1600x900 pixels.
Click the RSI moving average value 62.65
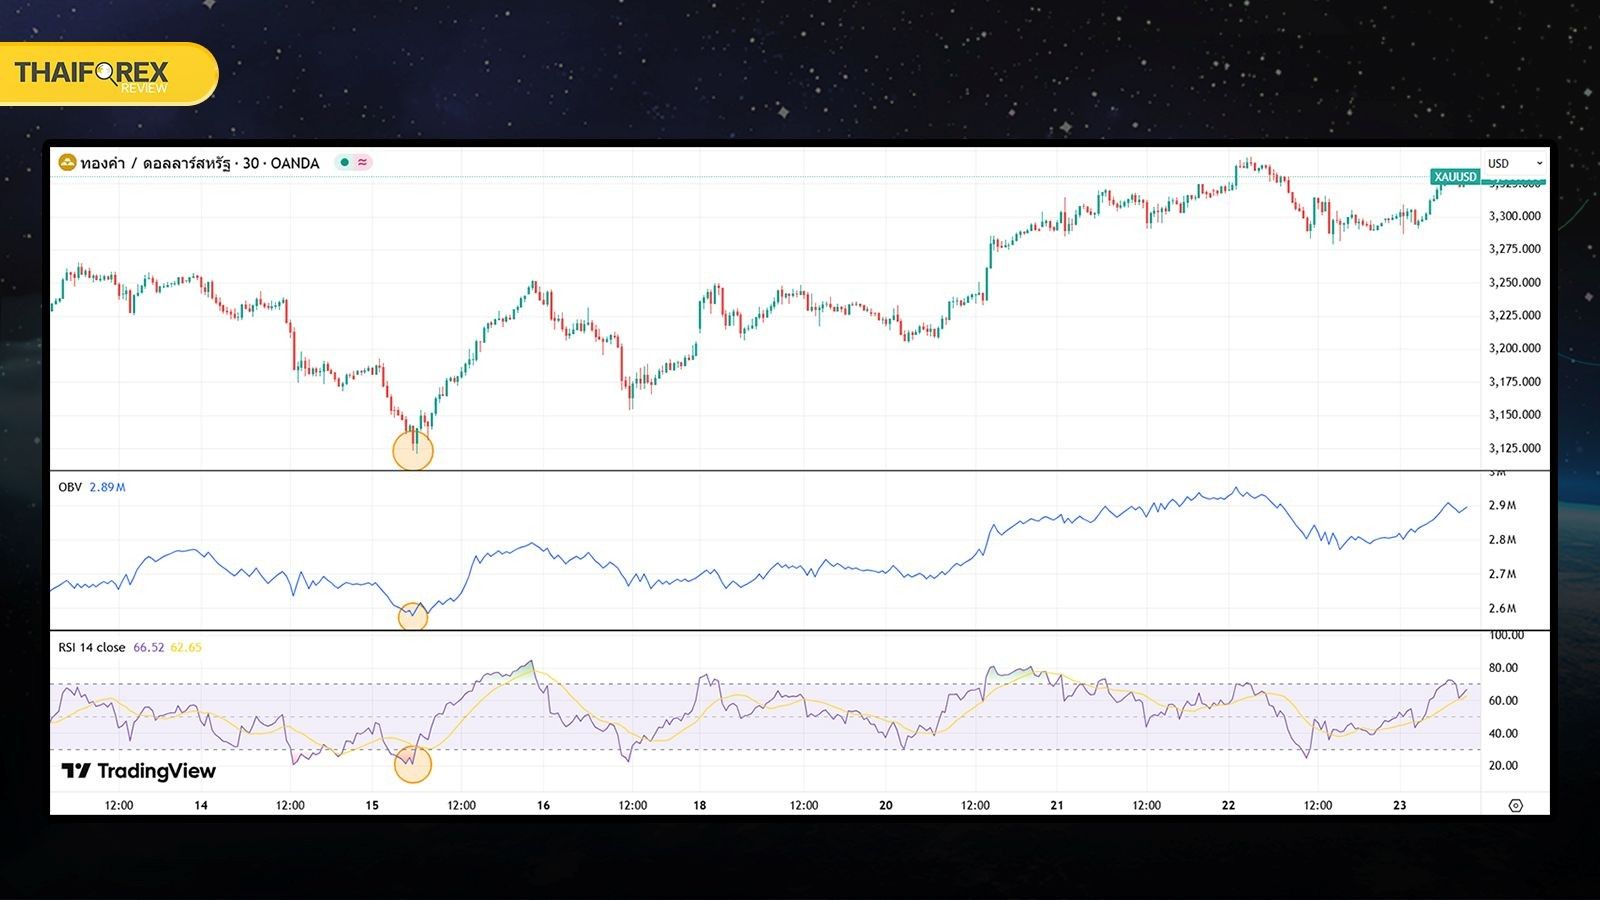pyautogui.click(x=186, y=647)
